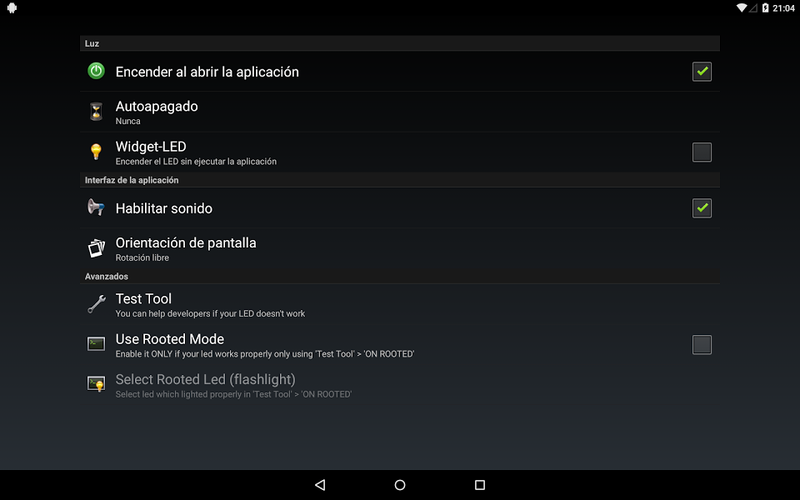Viewport: 800px width, 500px height.
Task: Uncheck Encender al abrir la aplicación
Action: pyautogui.click(x=702, y=71)
